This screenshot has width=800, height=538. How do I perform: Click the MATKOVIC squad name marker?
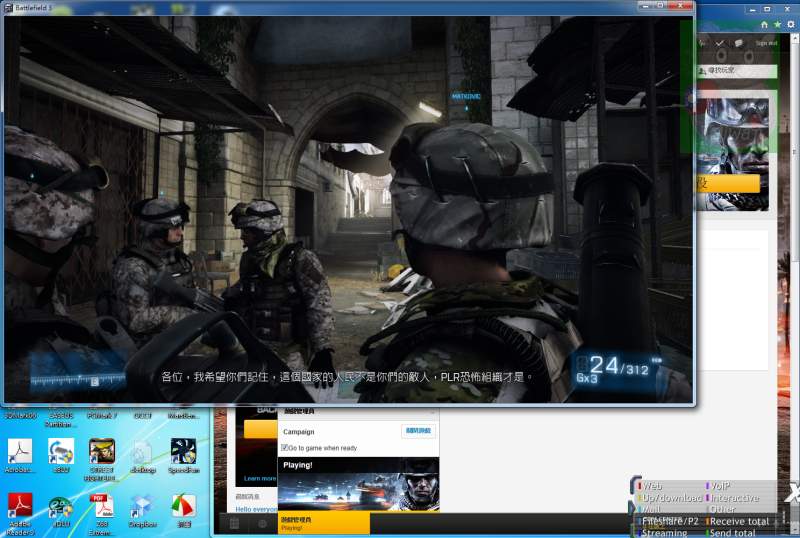(466, 96)
